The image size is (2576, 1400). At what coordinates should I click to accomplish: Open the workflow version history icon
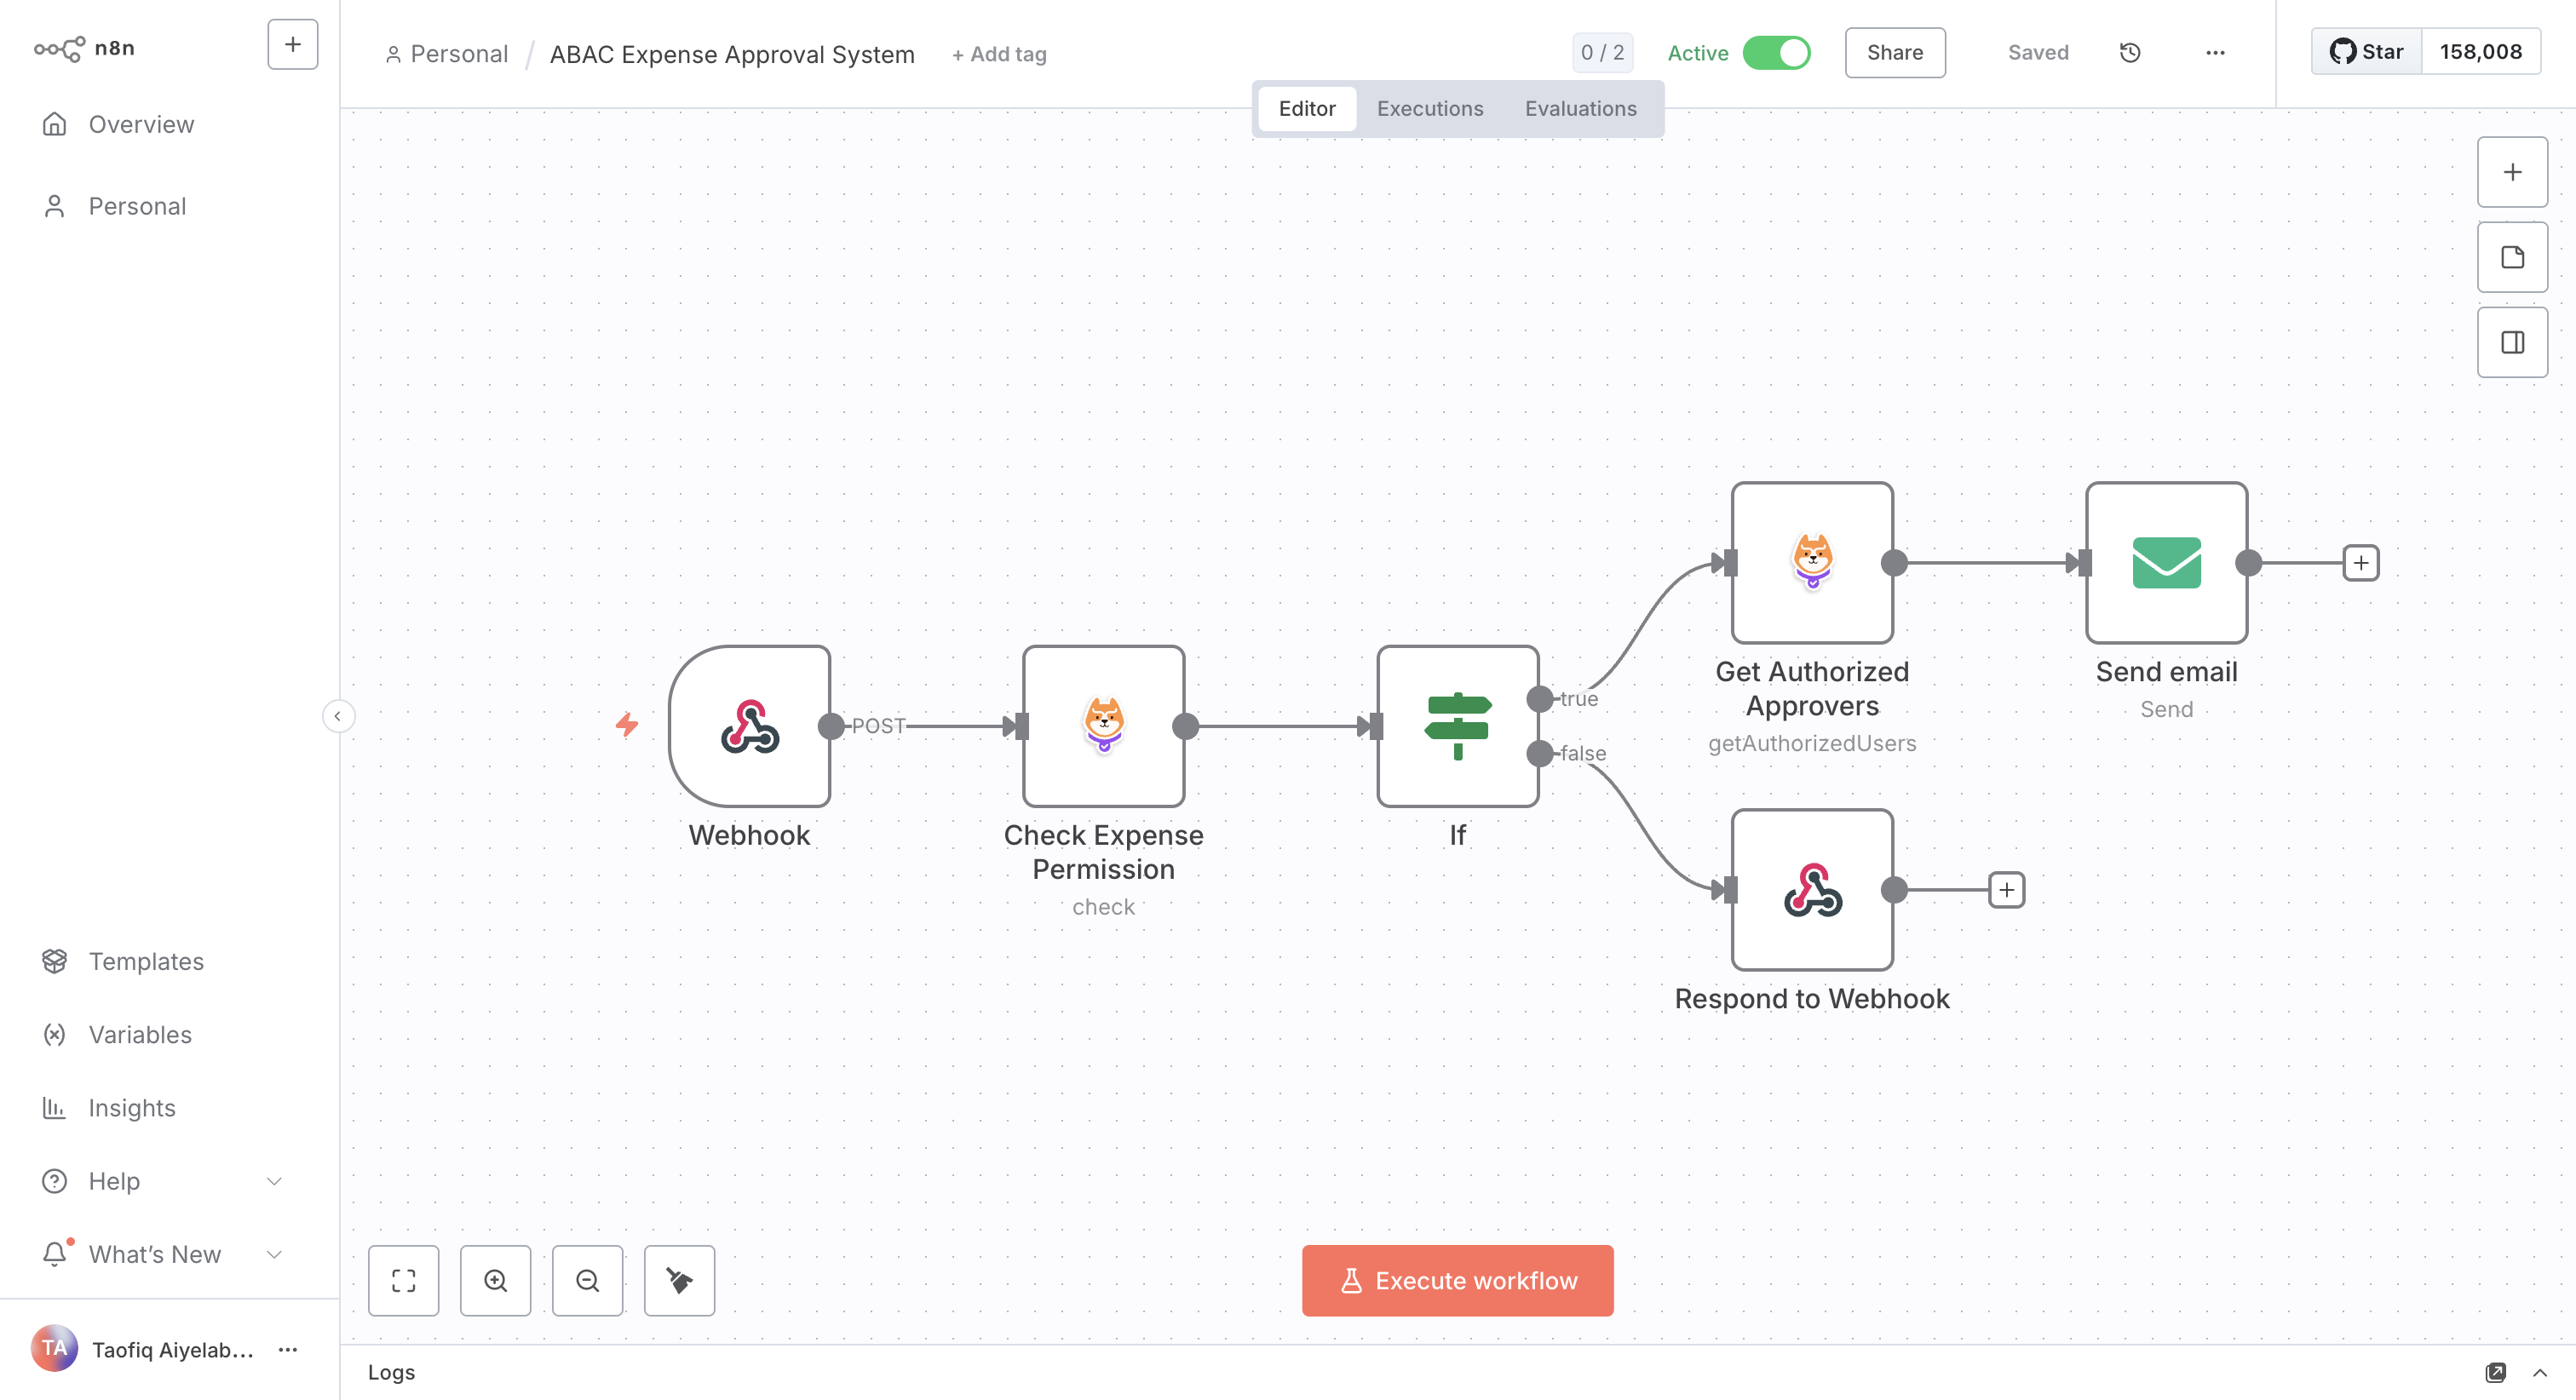pyautogui.click(x=2130, y=52)
